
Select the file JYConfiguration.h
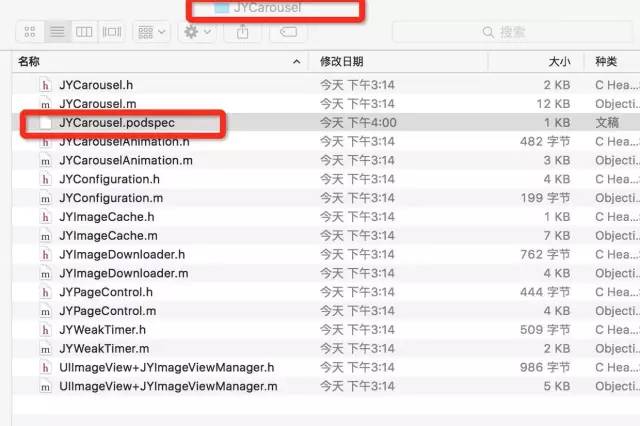[x=109, y=179]
